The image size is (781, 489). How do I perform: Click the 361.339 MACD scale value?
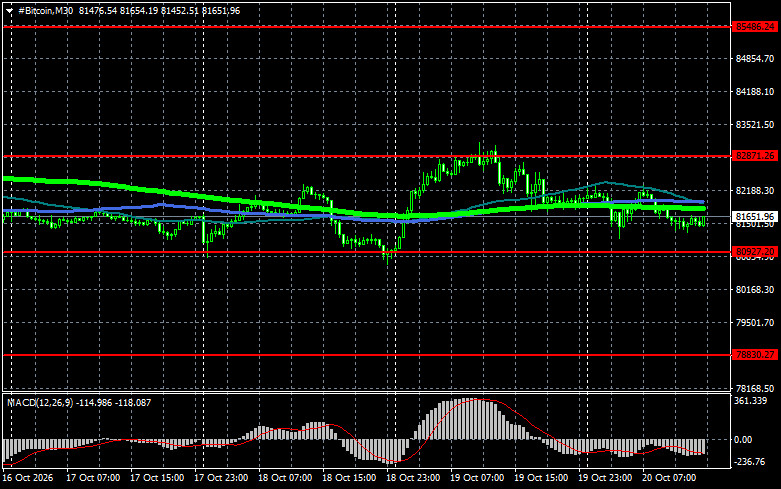pos(751,401)
